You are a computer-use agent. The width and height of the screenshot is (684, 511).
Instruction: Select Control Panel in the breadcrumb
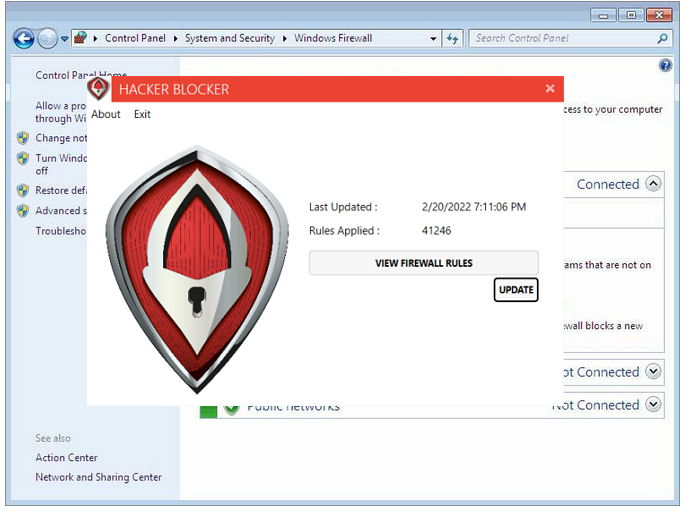135,38
